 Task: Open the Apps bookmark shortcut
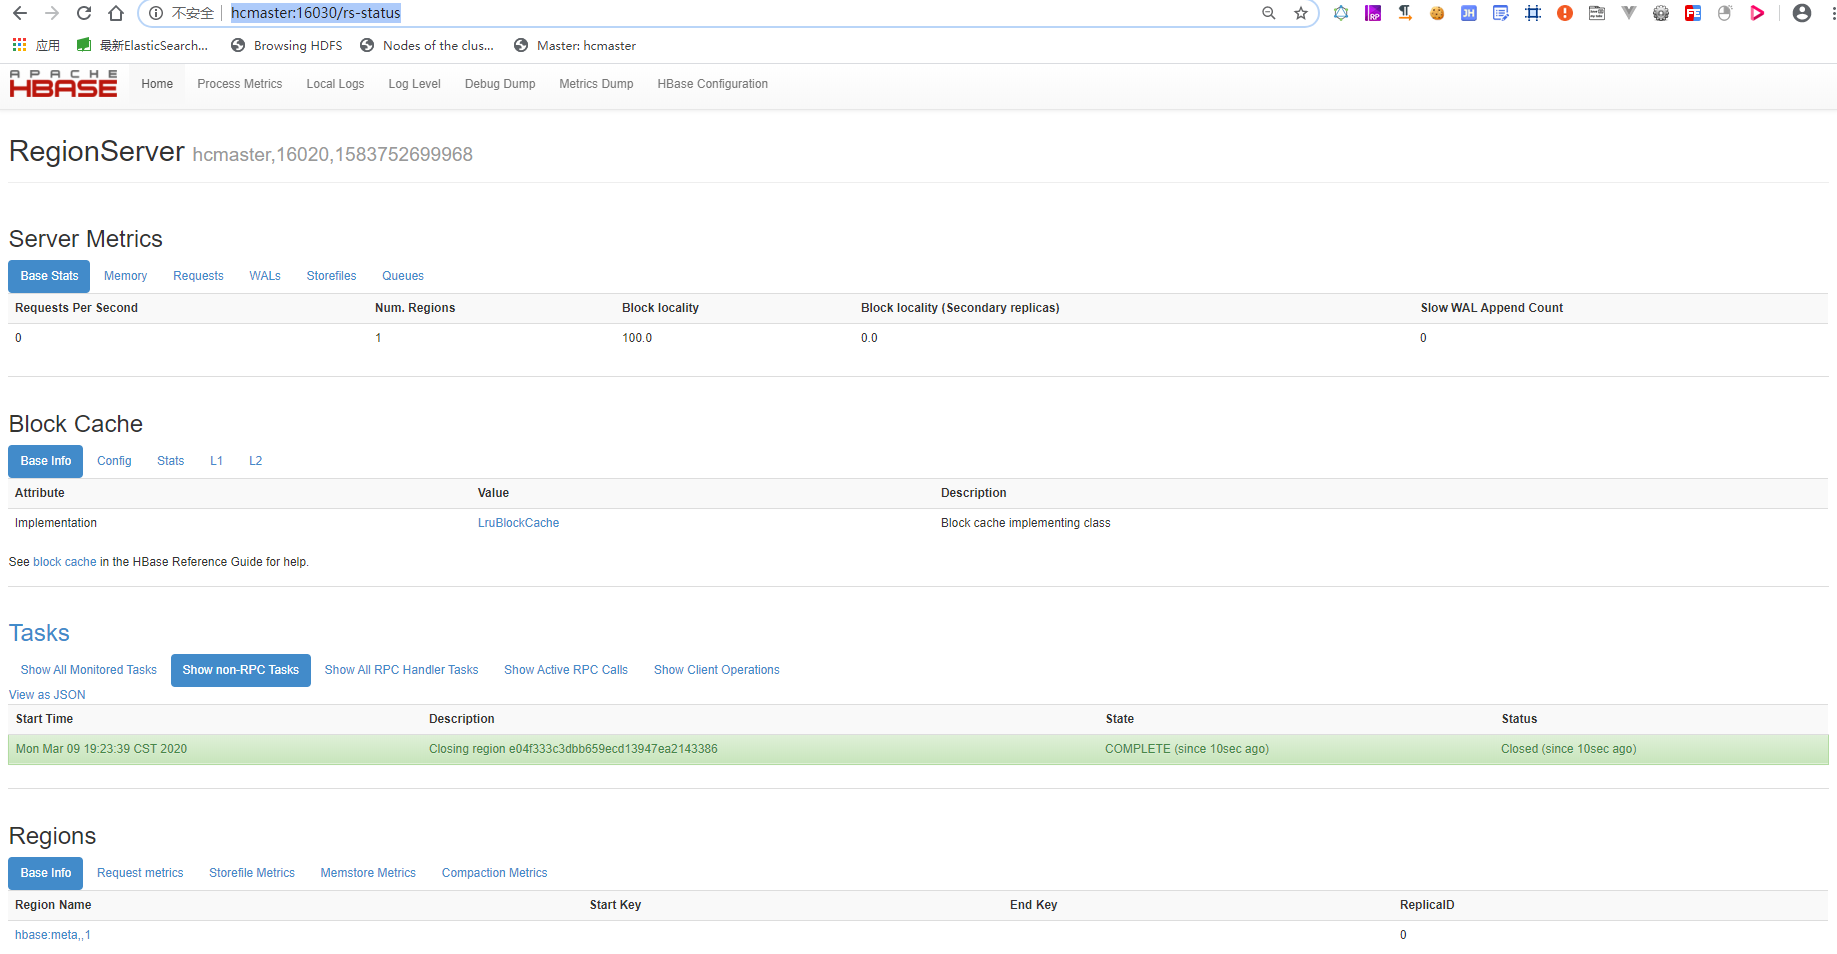coord(36,45)
